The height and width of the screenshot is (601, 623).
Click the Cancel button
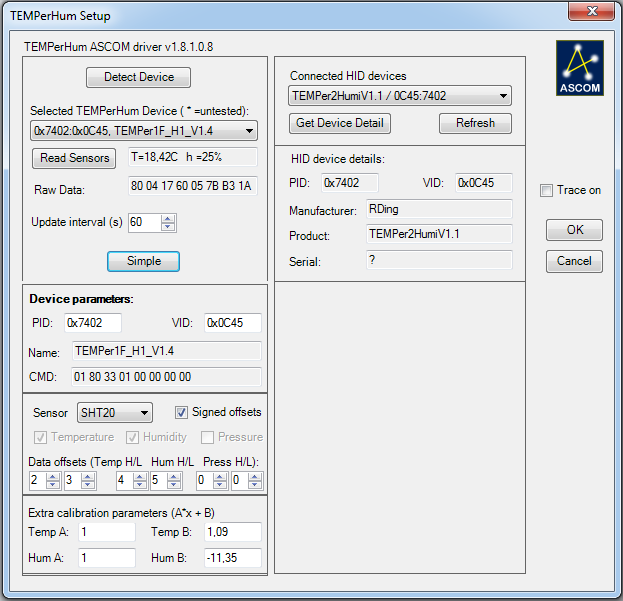(x=574, y=261)
